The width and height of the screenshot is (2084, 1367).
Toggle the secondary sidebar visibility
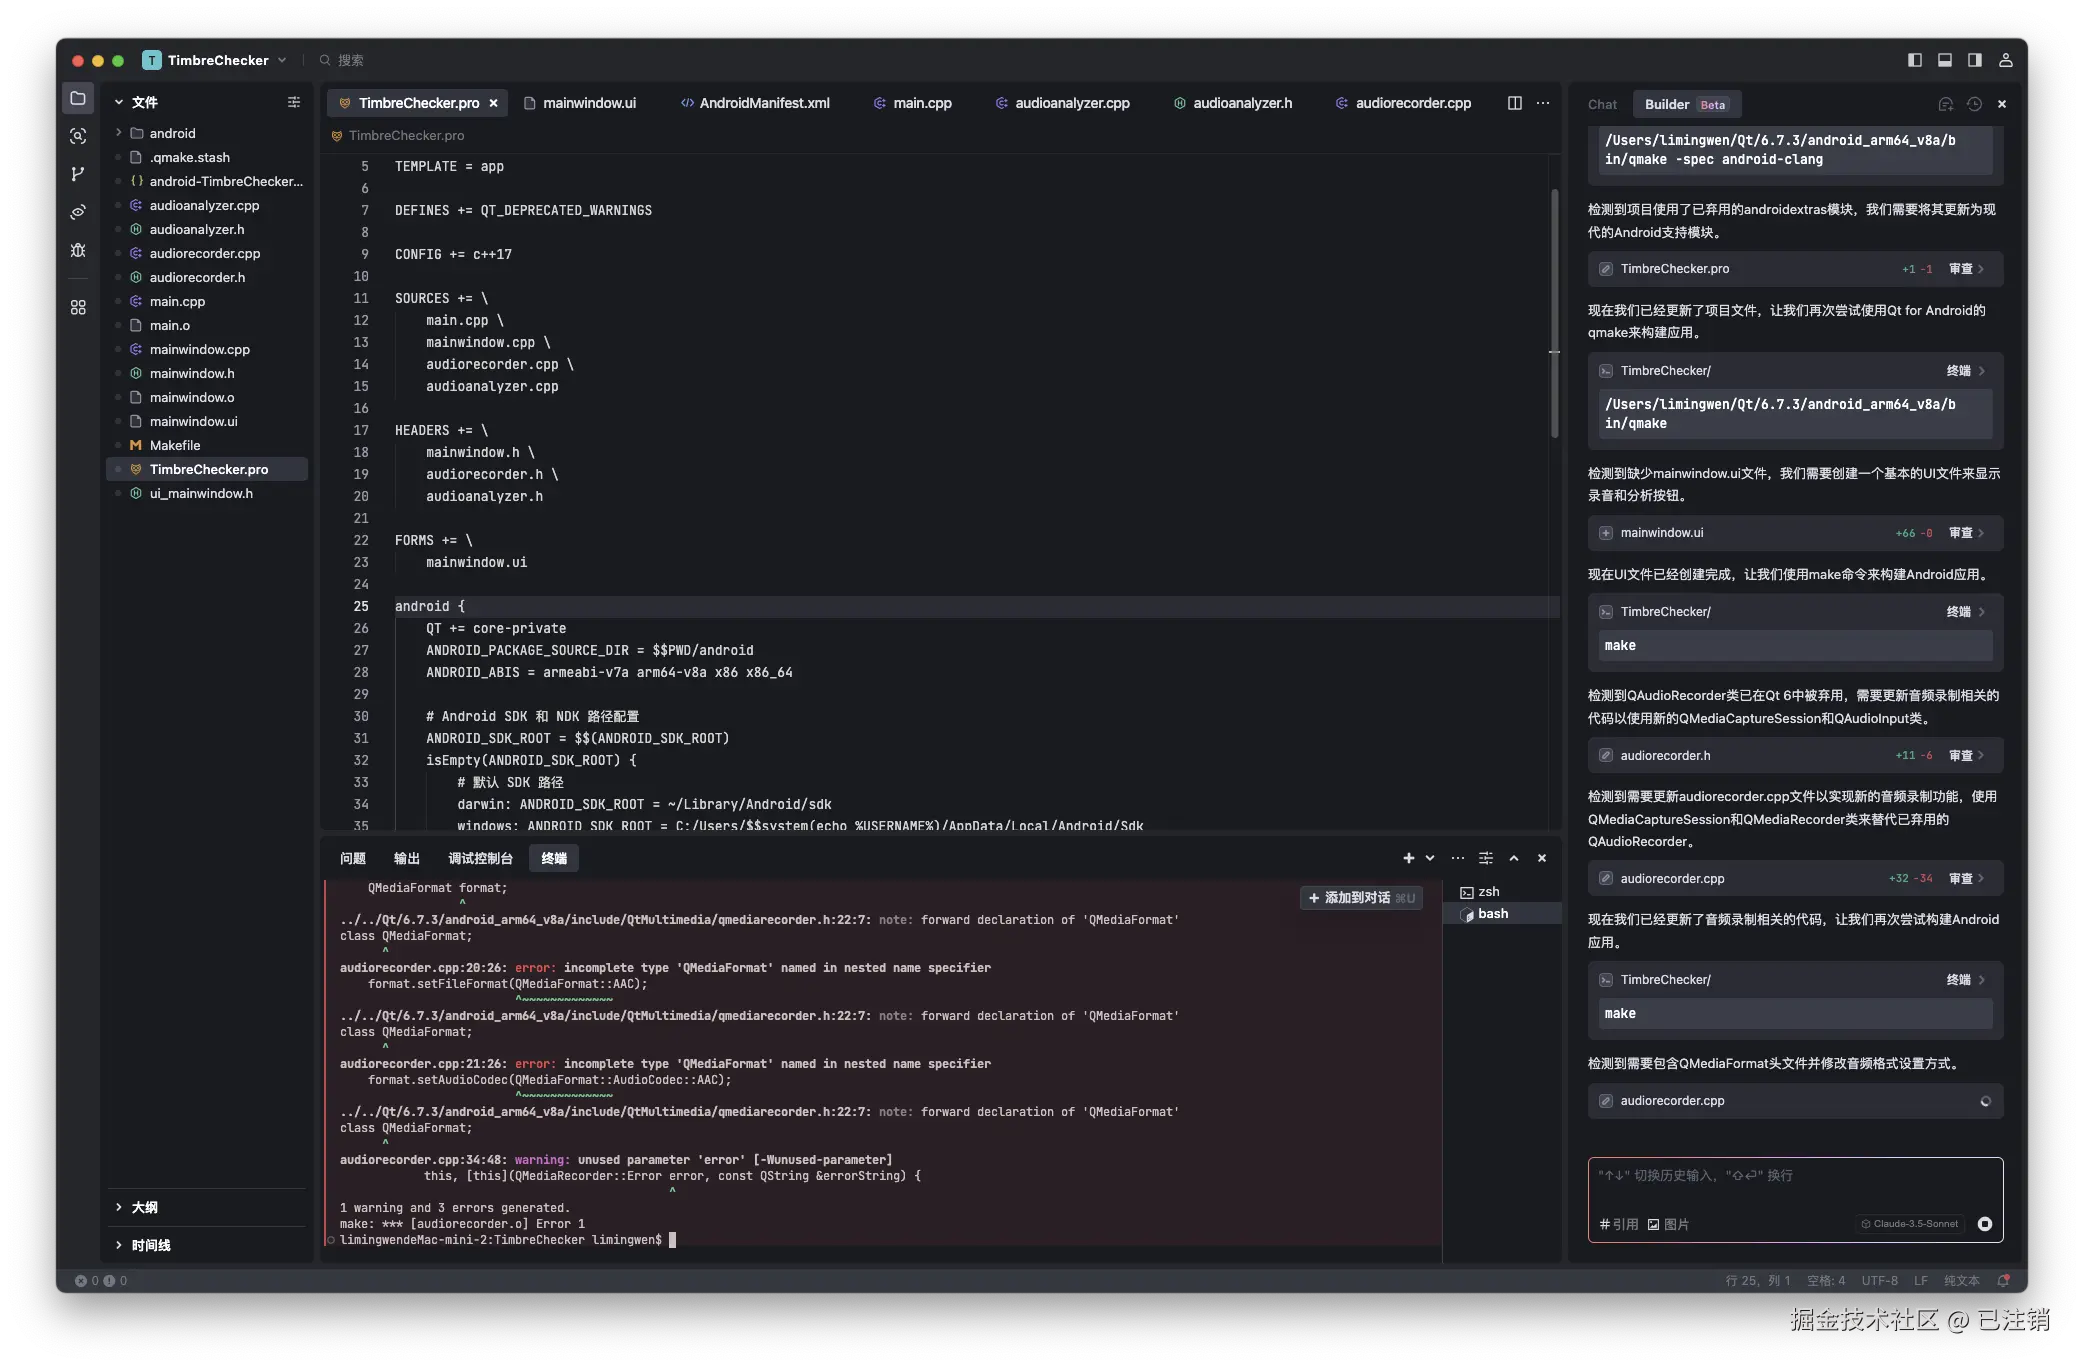[x=1973, y=60]
